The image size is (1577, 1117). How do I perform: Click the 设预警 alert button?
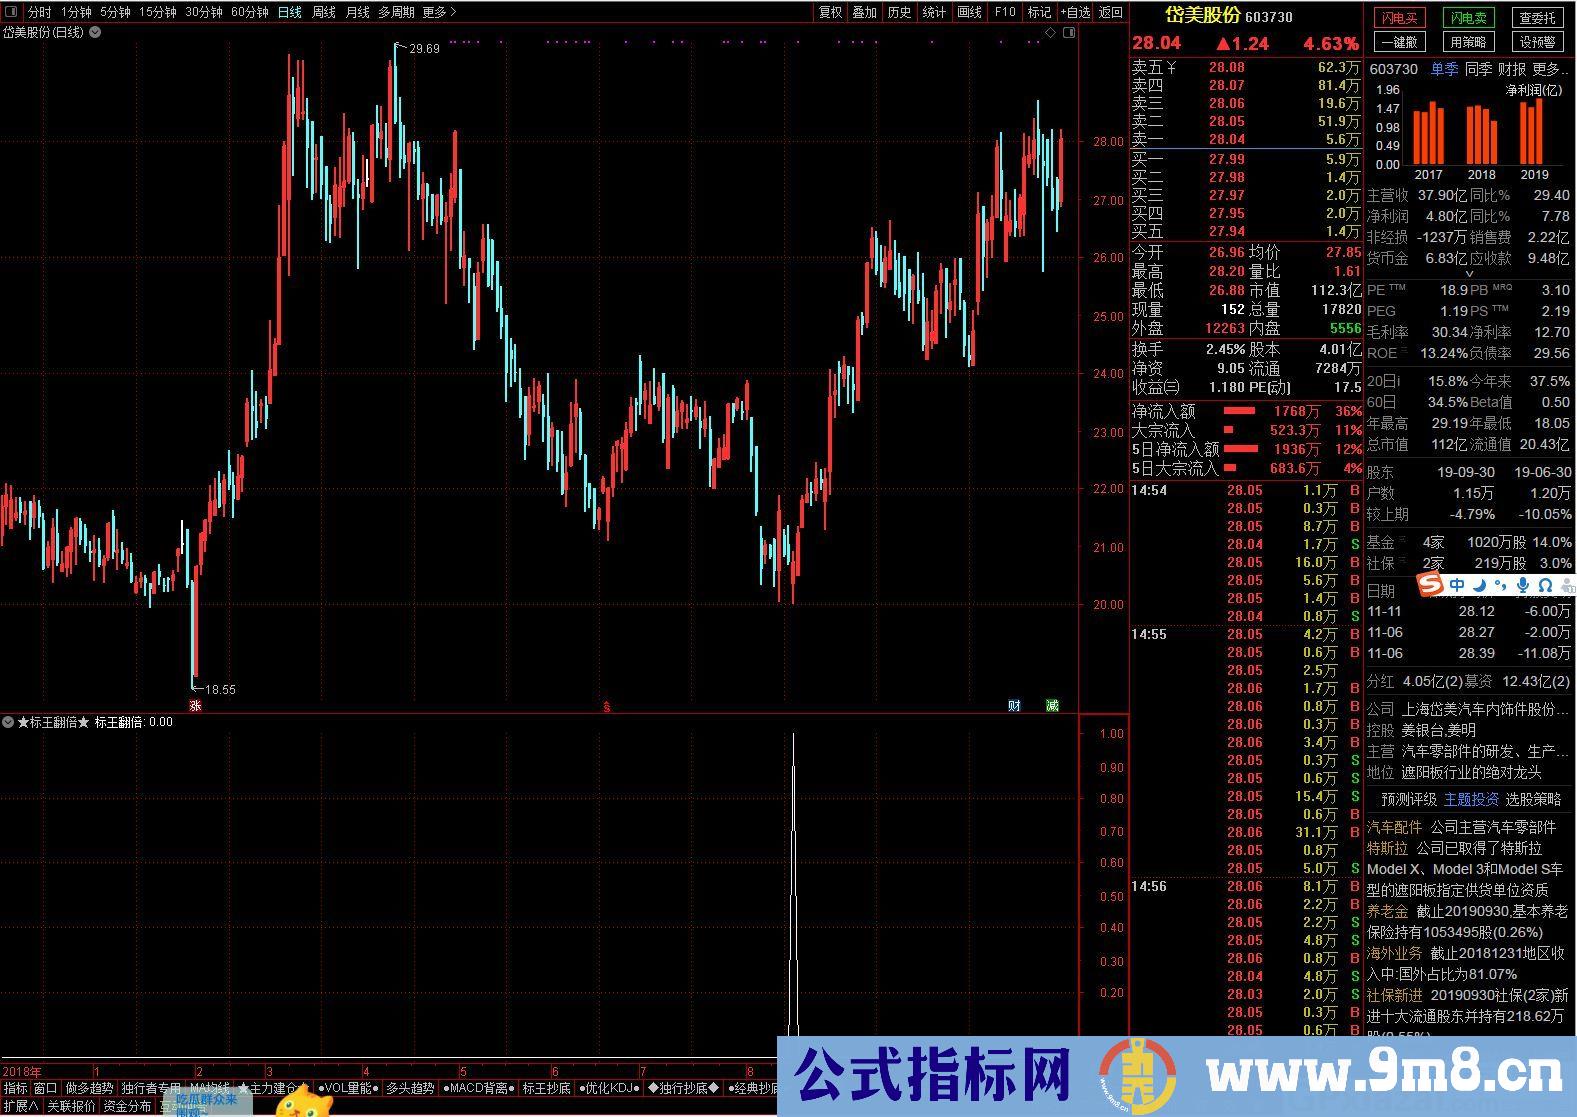[x=1537, y=42]
